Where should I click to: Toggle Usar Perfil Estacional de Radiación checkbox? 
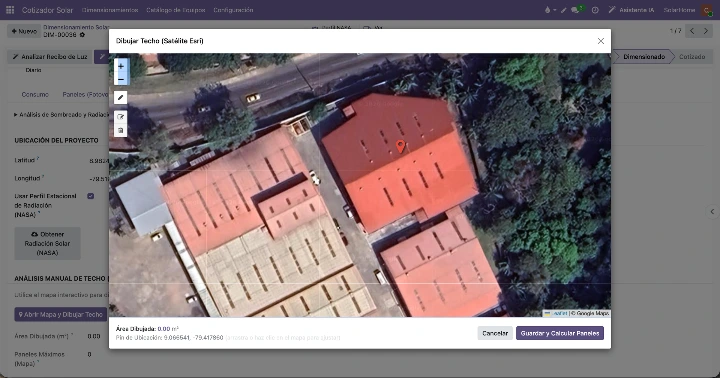[90, 196]
